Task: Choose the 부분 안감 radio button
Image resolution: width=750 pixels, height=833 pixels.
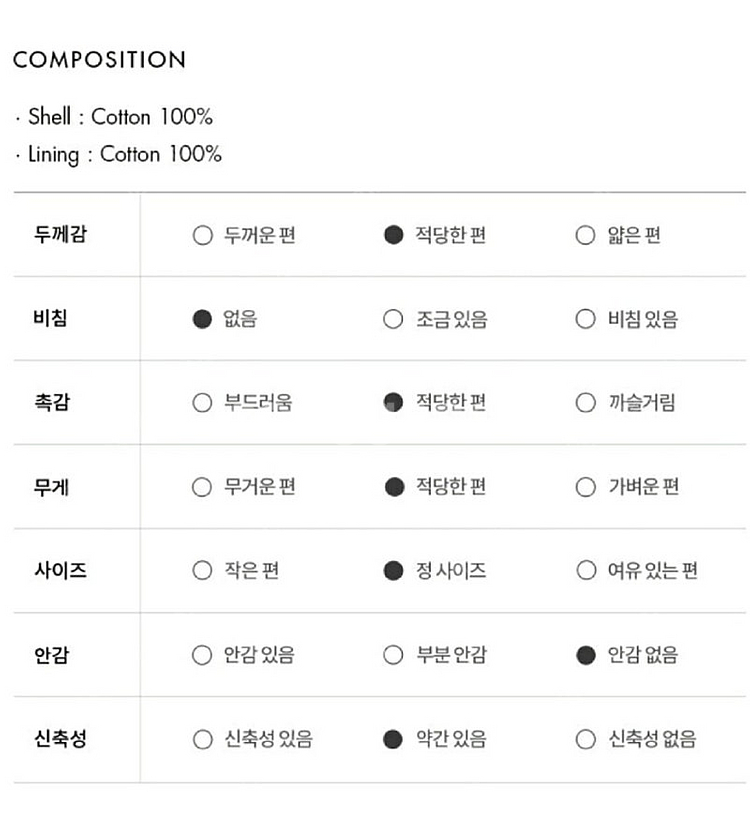Action: [394, 656]
